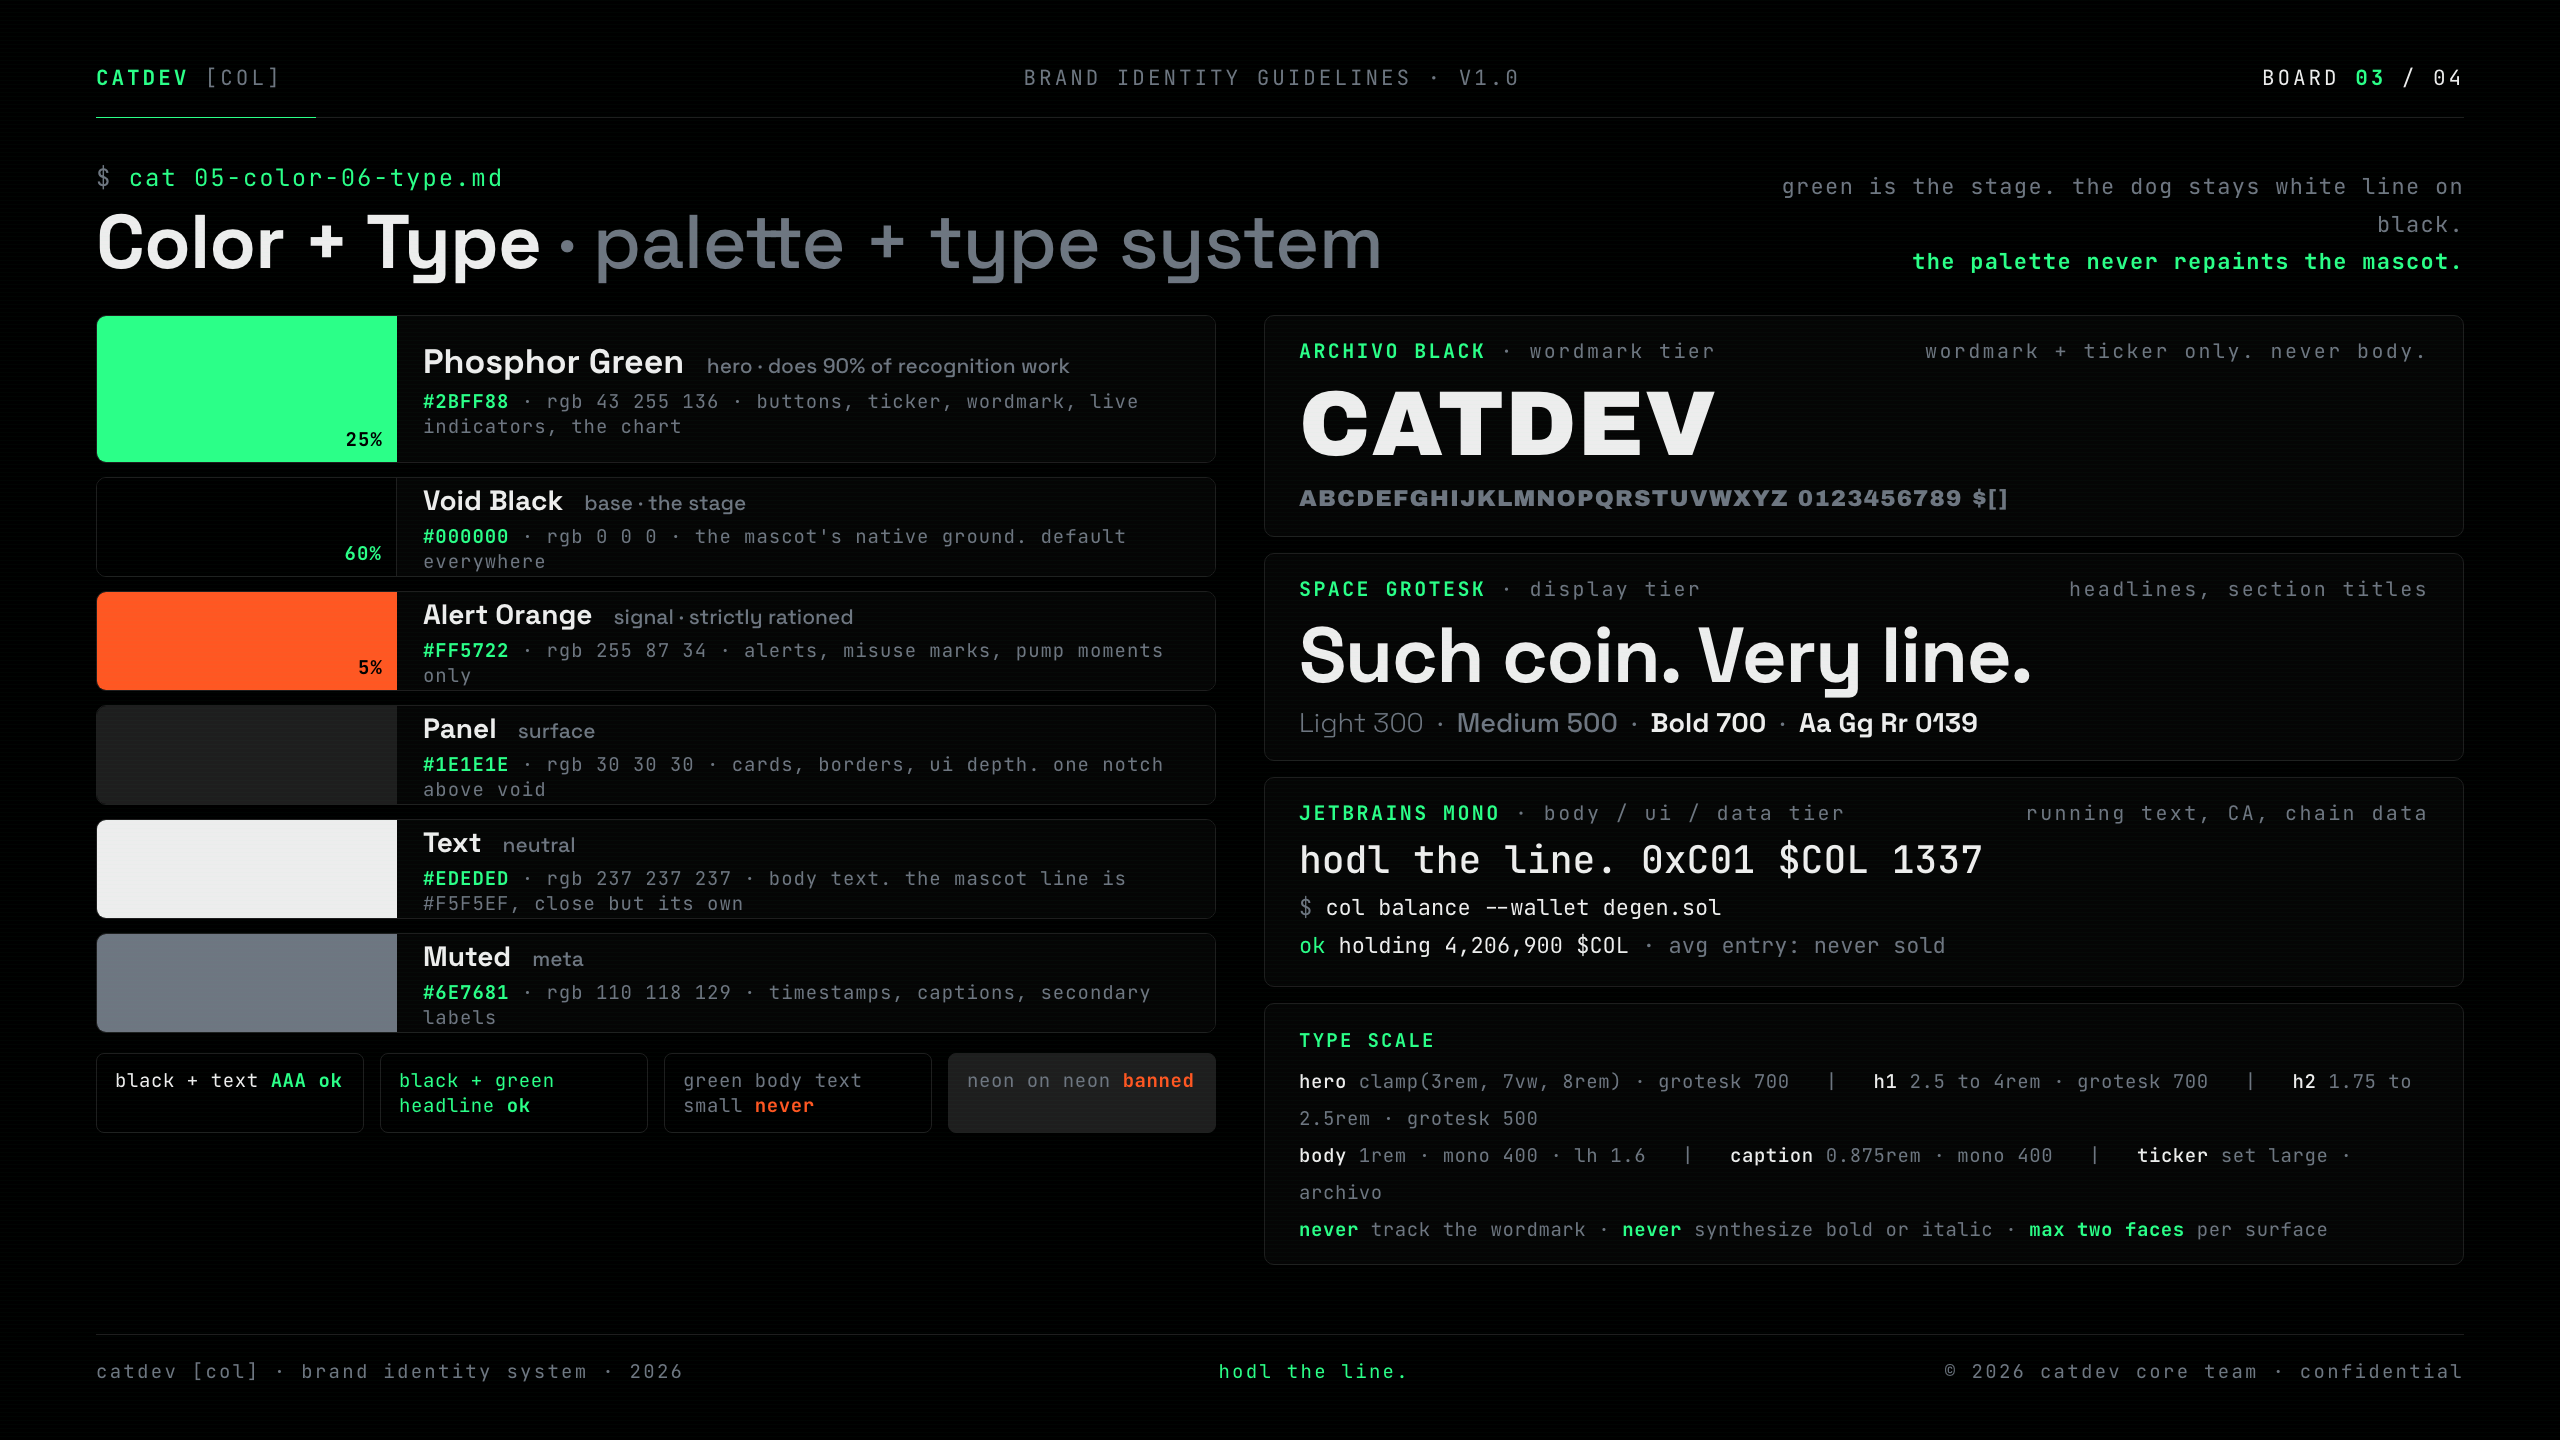The width and height of the screenshot is (2560, 1440).
Task: Click the #EDEDED hex value
Action: 465,879
